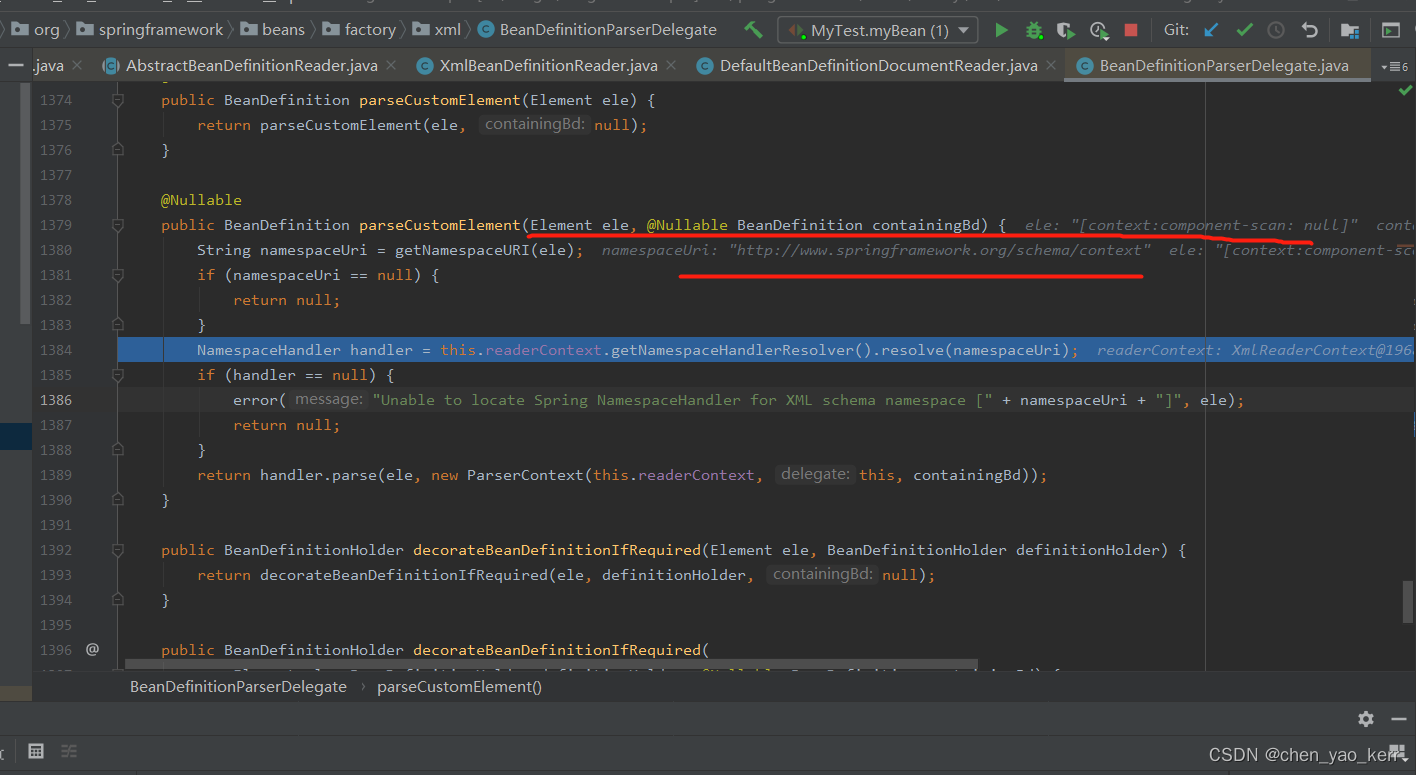Close XmlBeanDefinitionReader.java tab
The image size is (1416, 775).
(671, 66)
